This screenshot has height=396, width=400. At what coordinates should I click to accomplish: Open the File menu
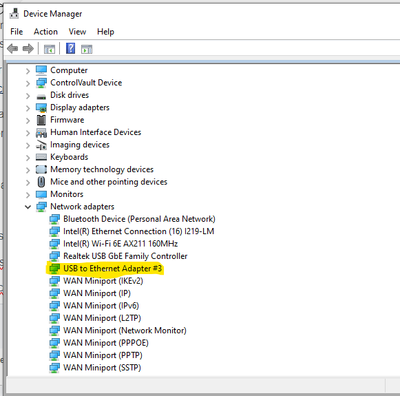pyautogui.click(x=17, y=32)
